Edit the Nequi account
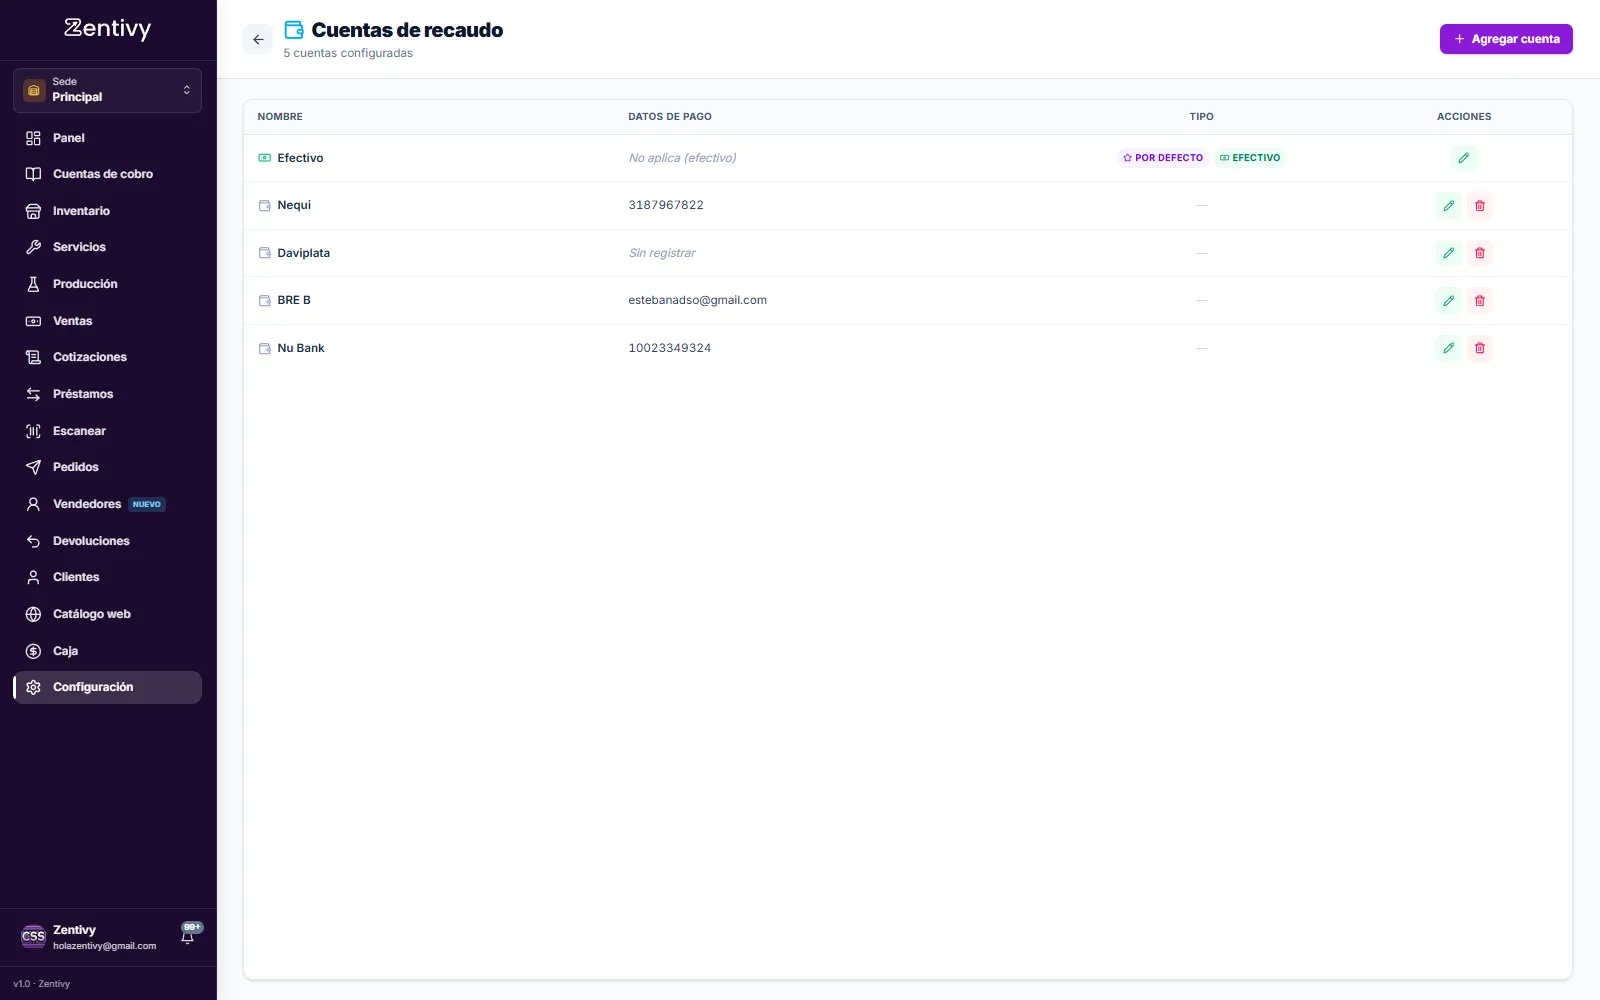Viewport: 1600px width, 1000px height. 1448,206
